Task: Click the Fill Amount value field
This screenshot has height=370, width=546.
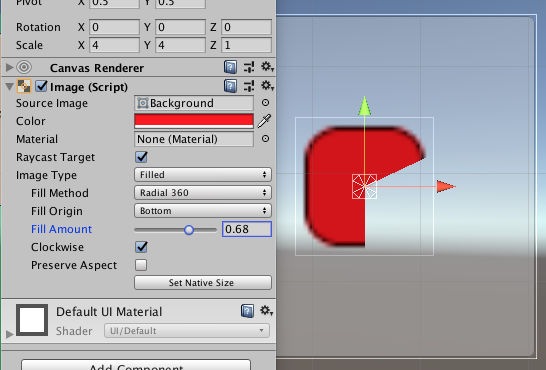Action: point(247,229)
